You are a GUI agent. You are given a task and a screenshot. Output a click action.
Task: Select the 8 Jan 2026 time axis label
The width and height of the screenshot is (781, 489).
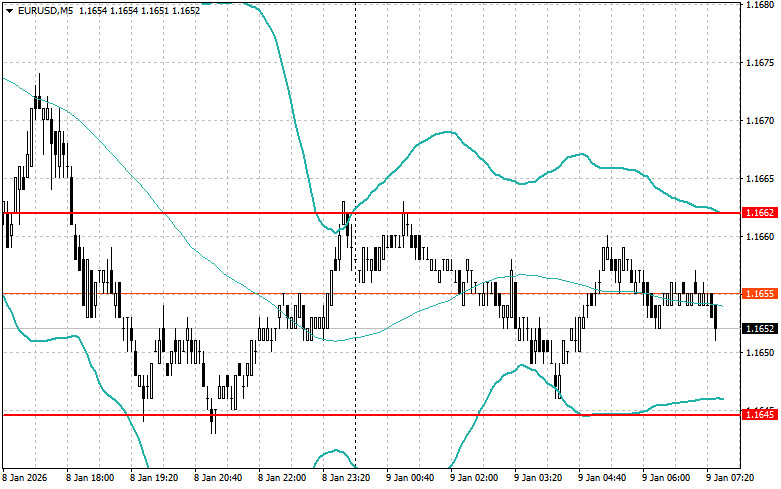click(25, 478)
